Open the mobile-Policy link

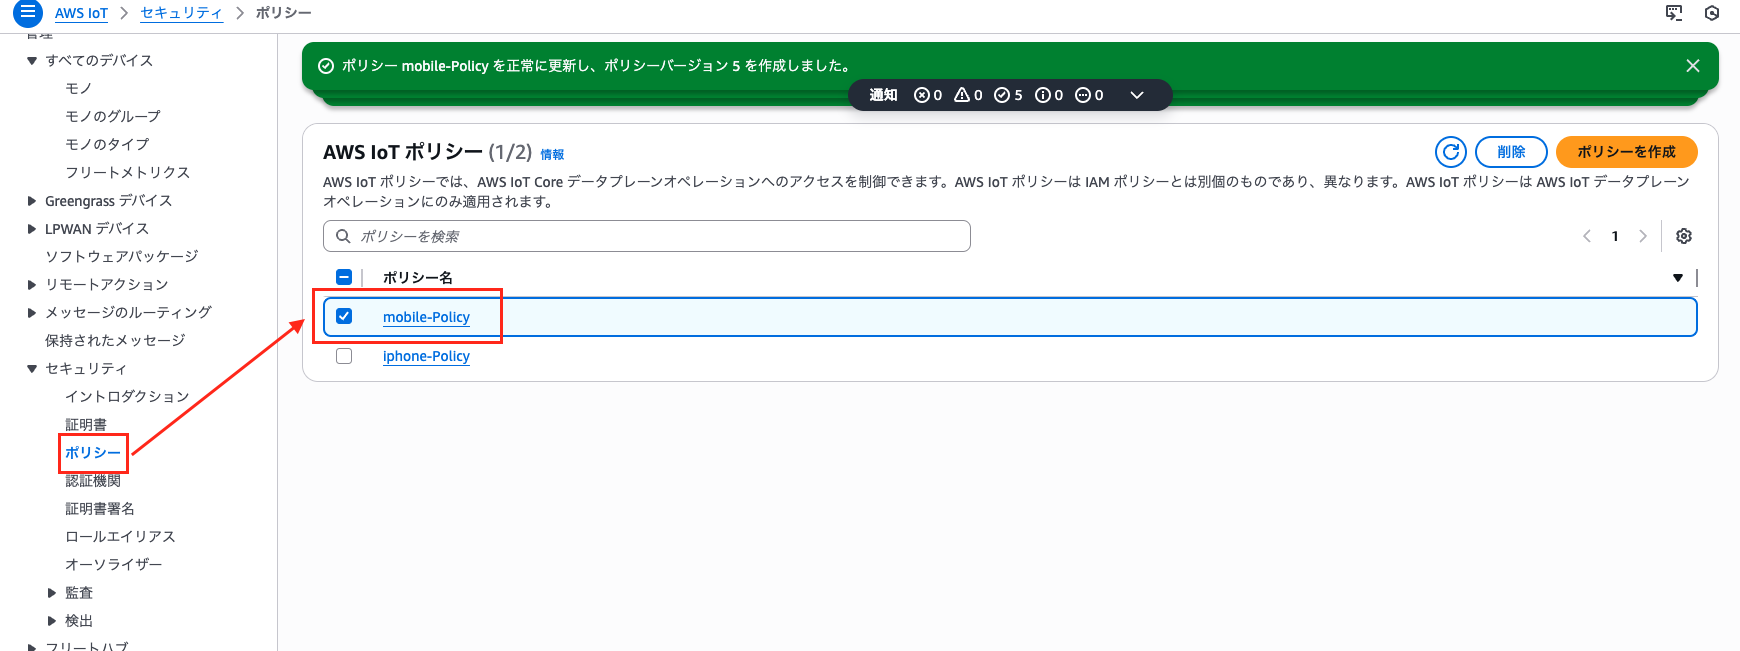(426, 317)
